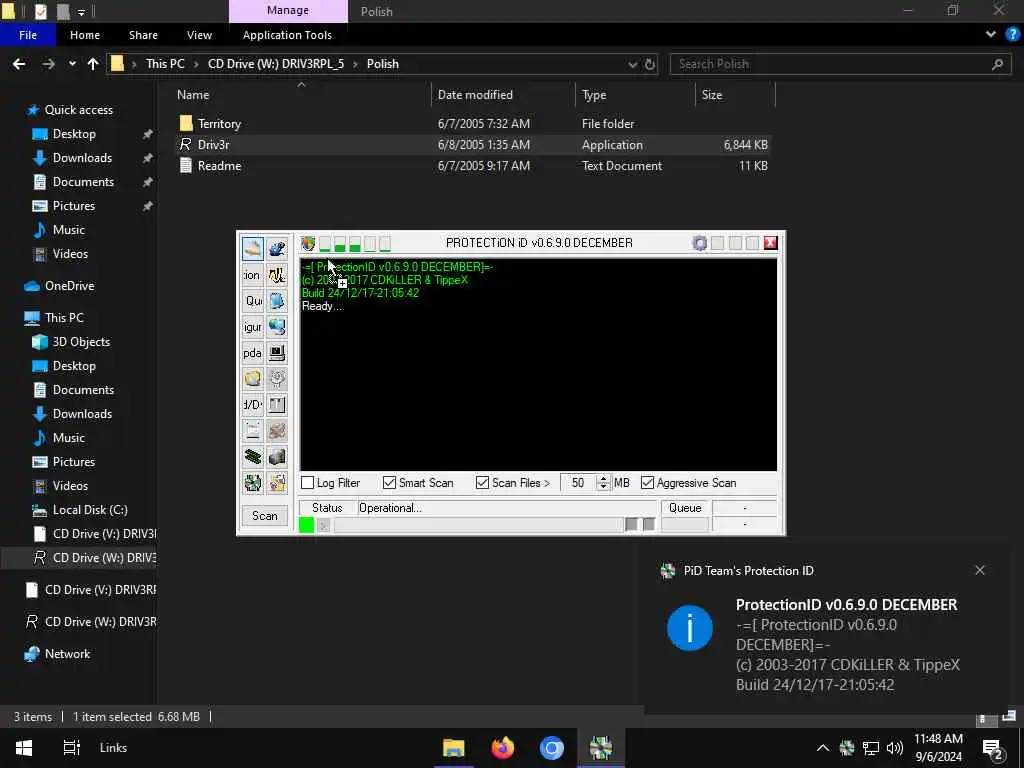1024x768 pixels.
Task: Click the ProtectionID icon on the taskbar
Action: click(601, 748)
